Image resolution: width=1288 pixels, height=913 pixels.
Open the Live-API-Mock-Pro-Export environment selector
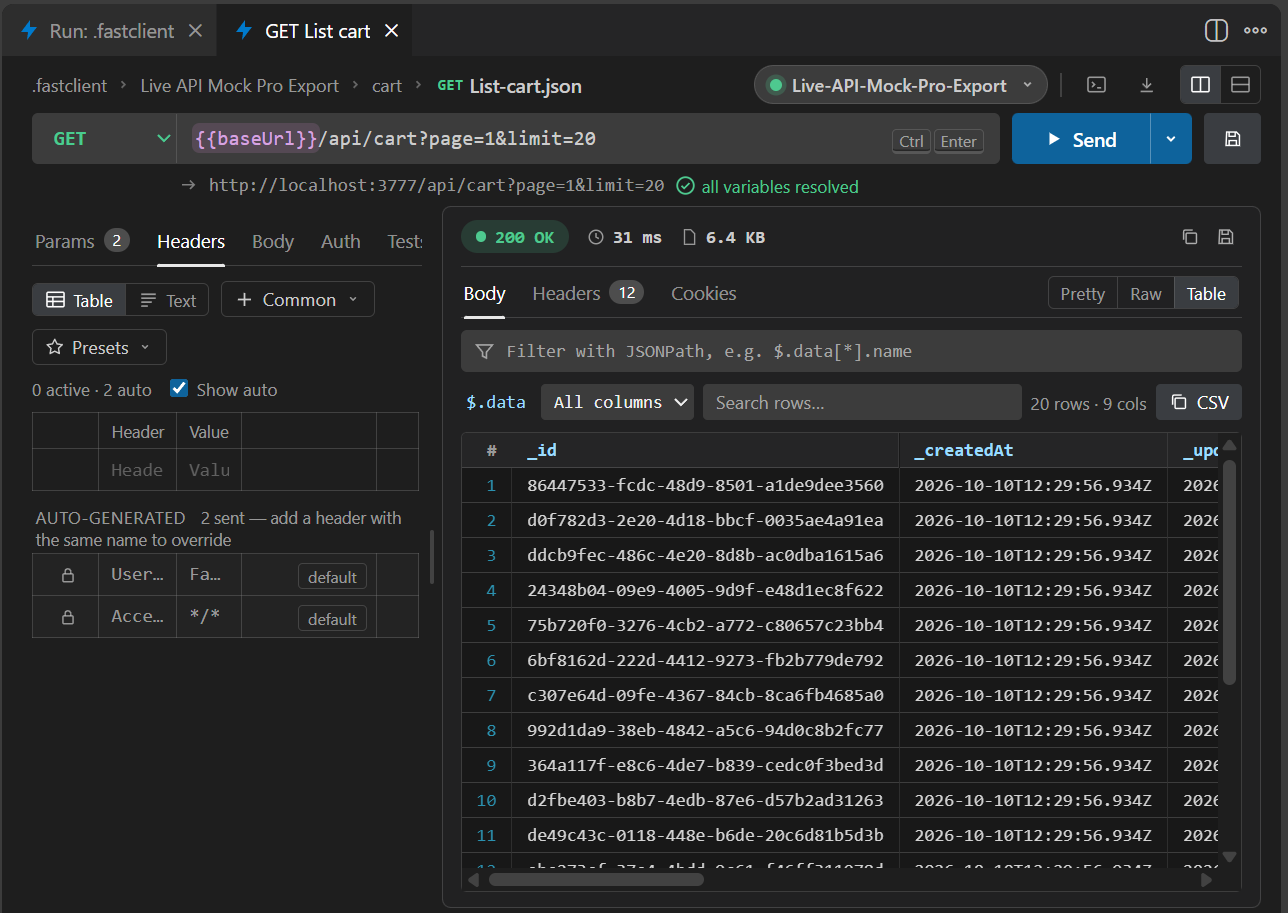pyautogui.click(x=900, y=85)
